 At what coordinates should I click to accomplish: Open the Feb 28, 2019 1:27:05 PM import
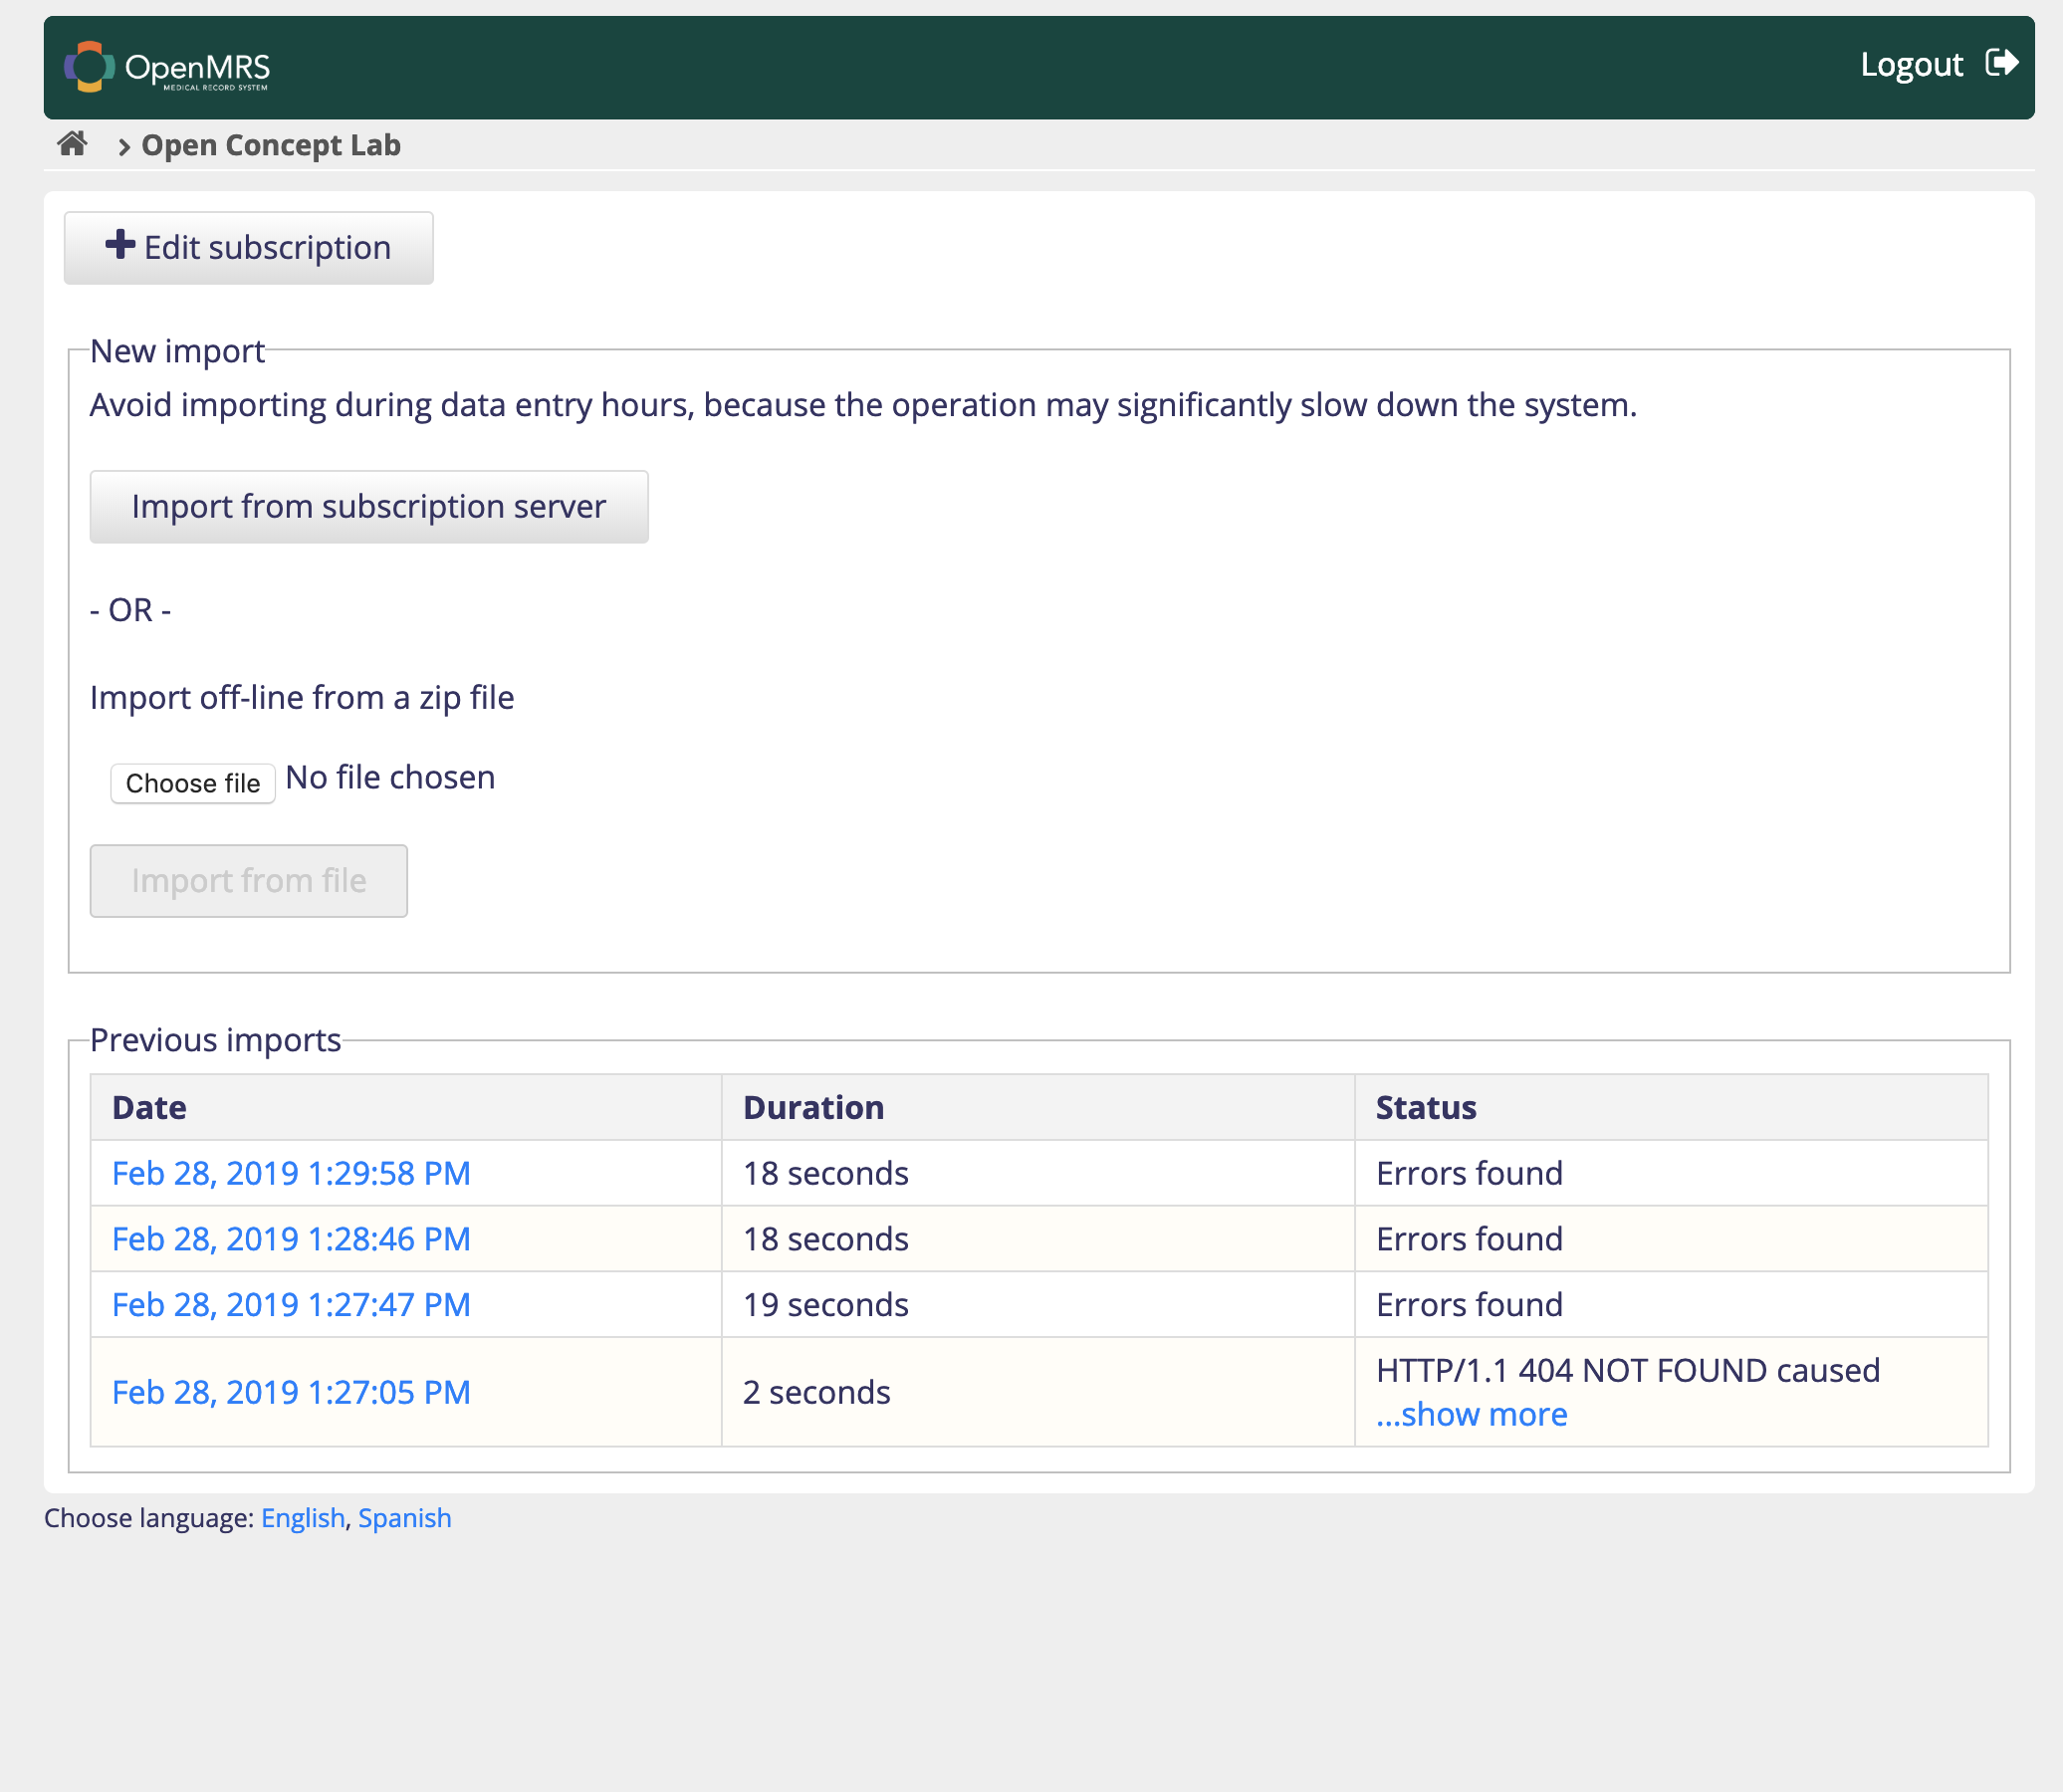tap(288, 1391)
